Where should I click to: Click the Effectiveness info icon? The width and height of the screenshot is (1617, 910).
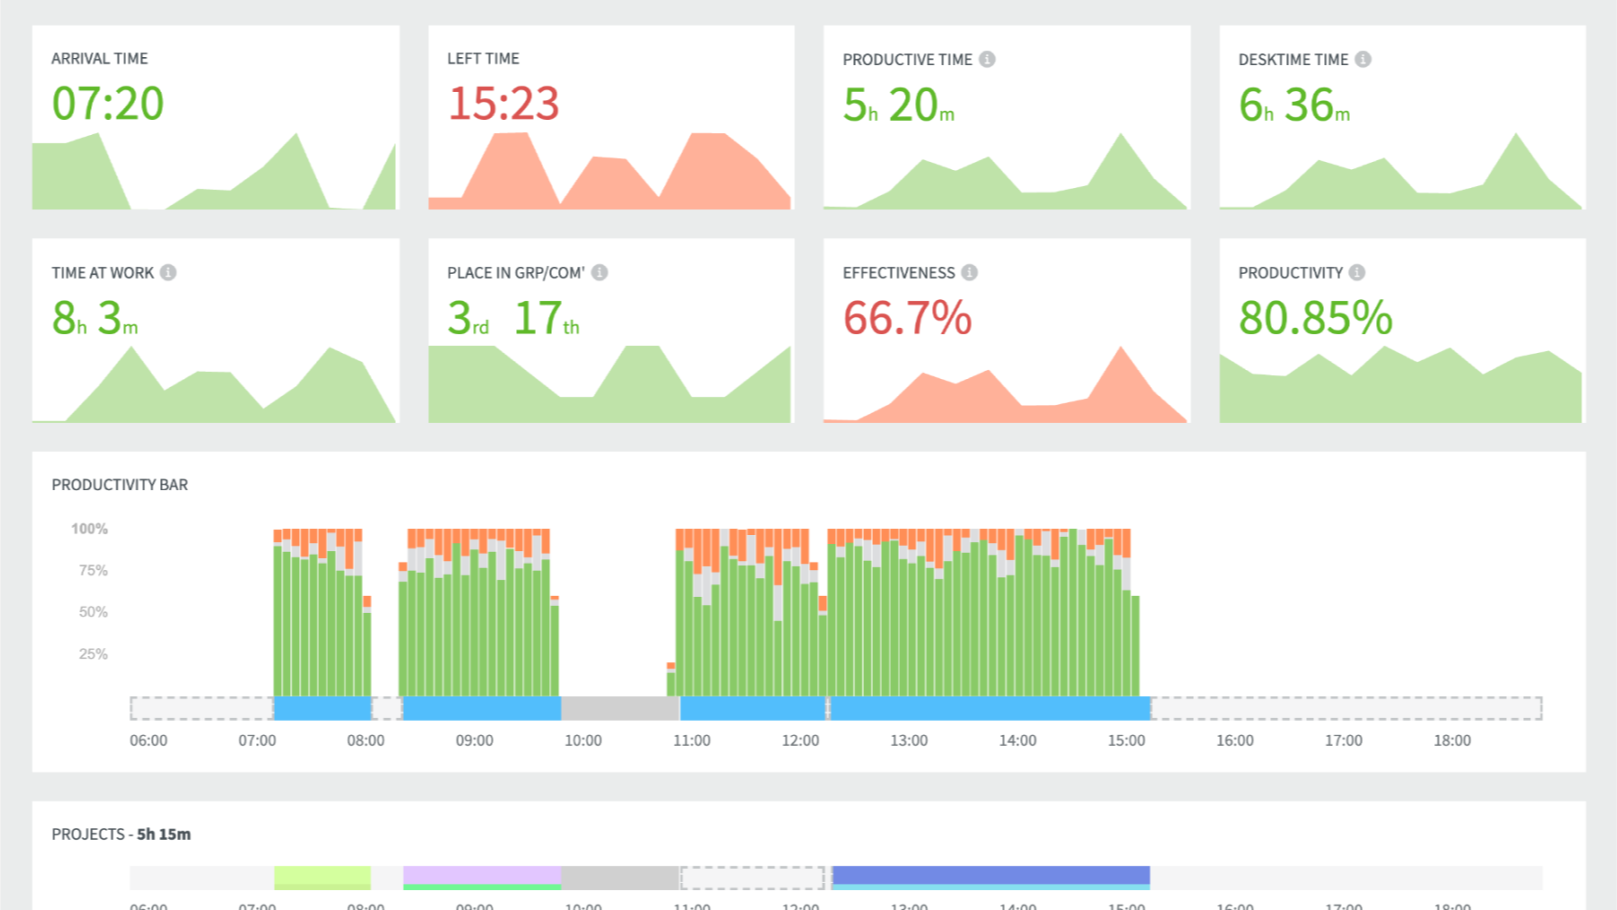coord(968,272)
